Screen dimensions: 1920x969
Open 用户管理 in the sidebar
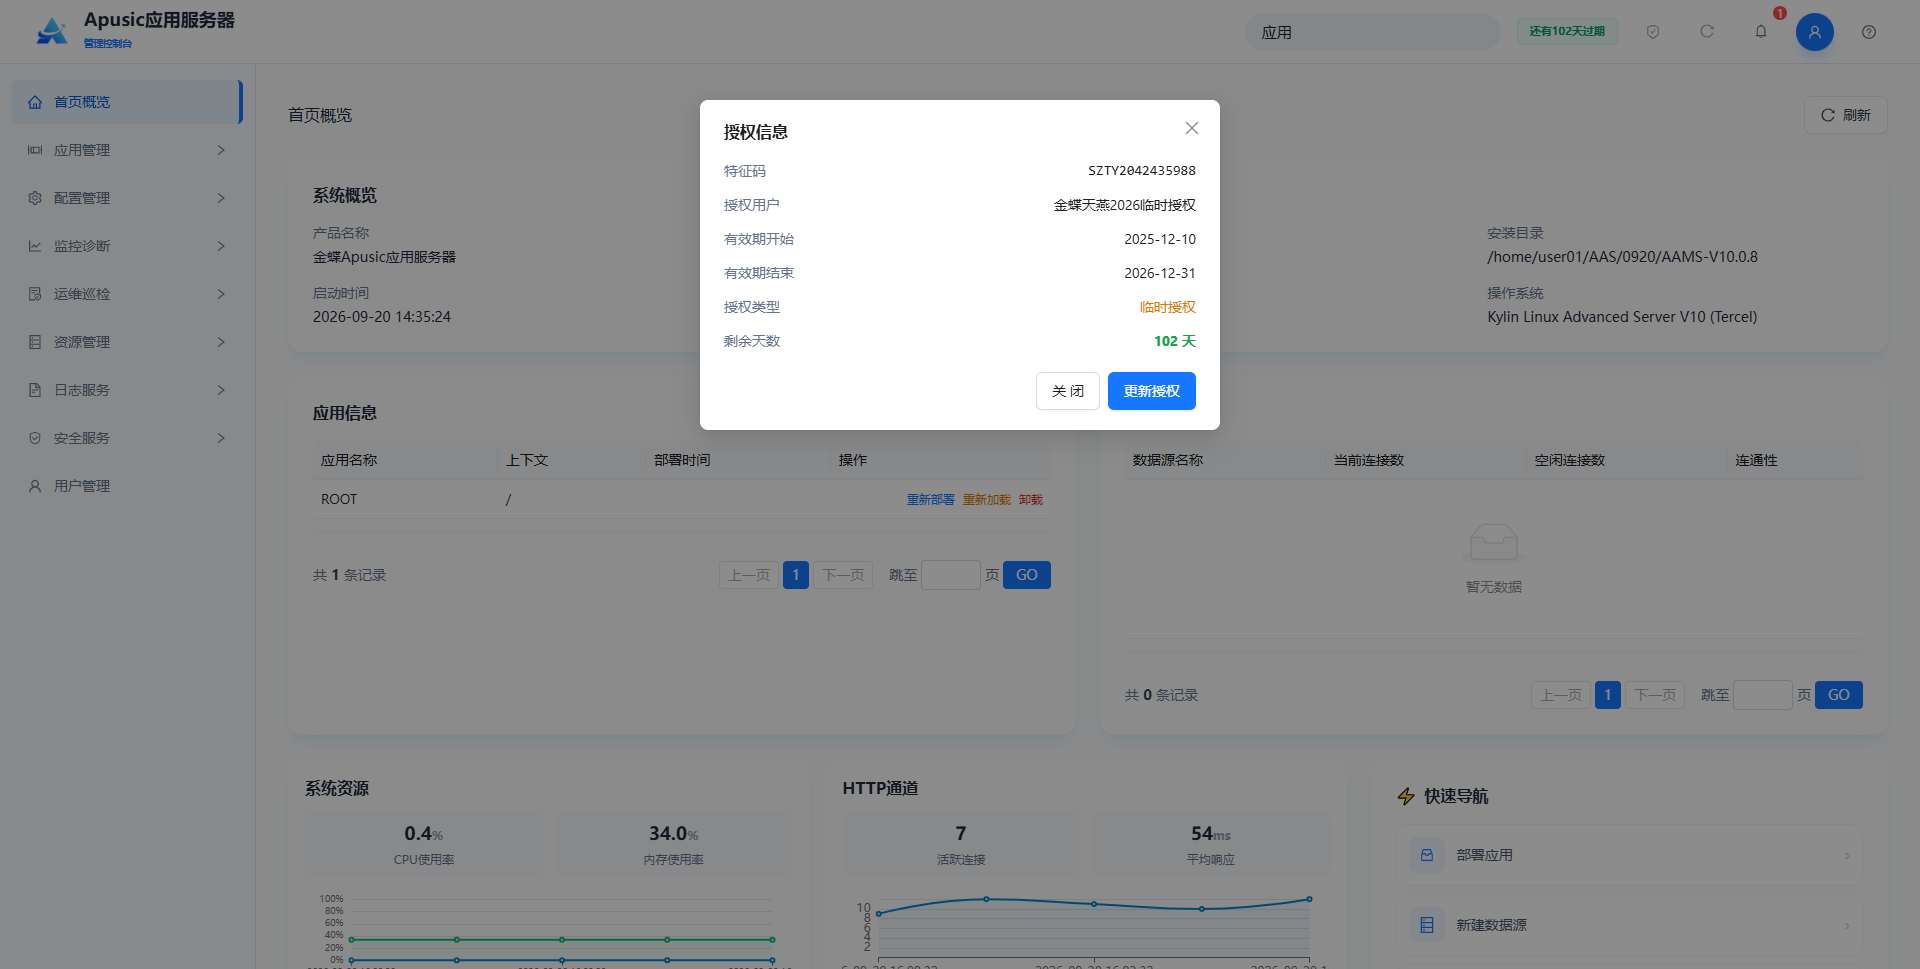click(x=127, y=486)
